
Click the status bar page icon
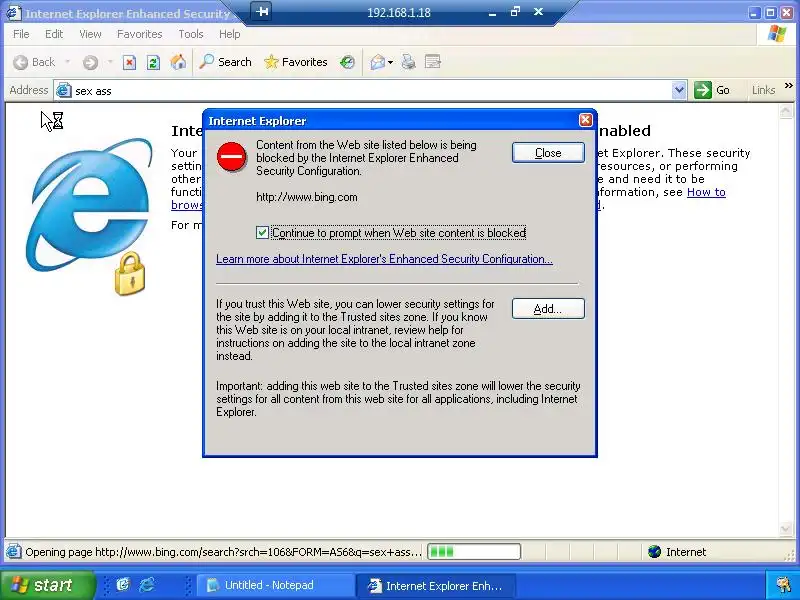(13, 552)
